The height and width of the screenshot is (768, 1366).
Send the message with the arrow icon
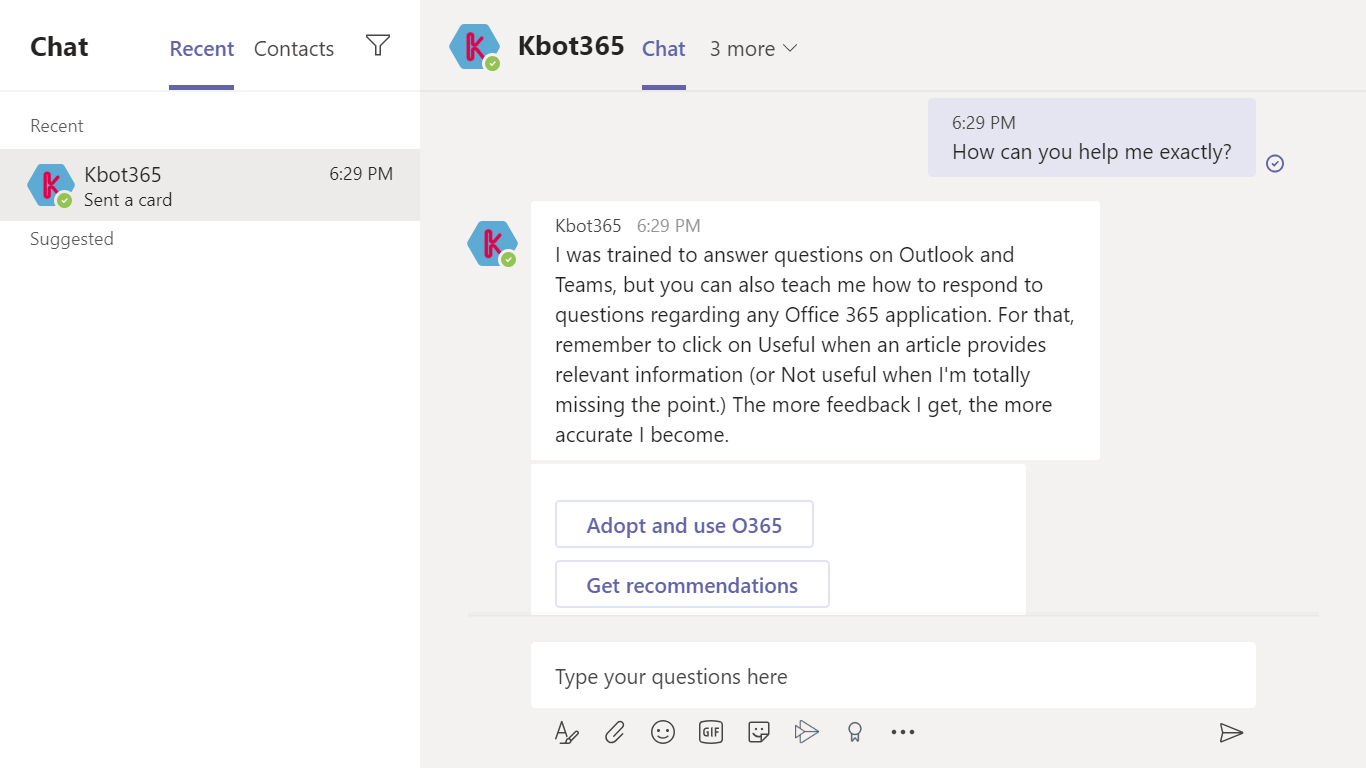(1231, 733)
